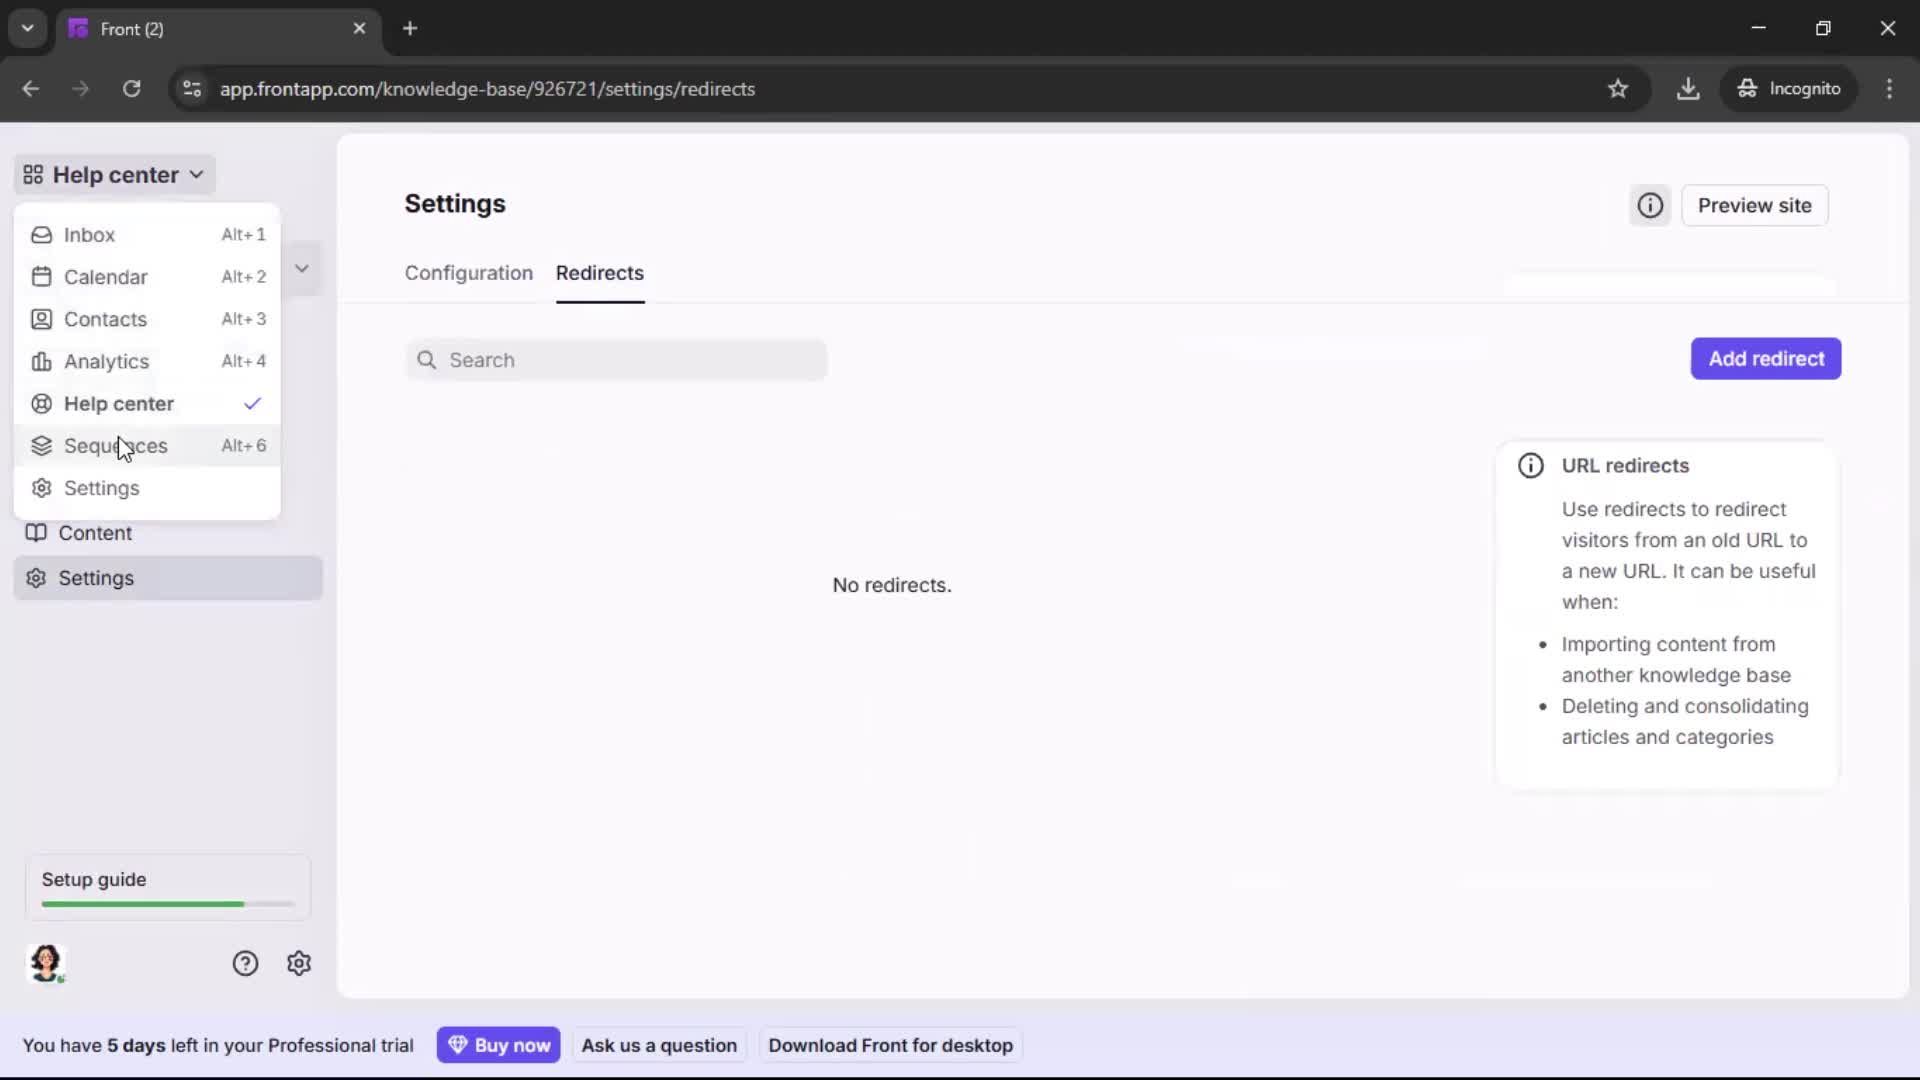
Task: Click the Setup guide progress bar
Action: tap(165, 903)
